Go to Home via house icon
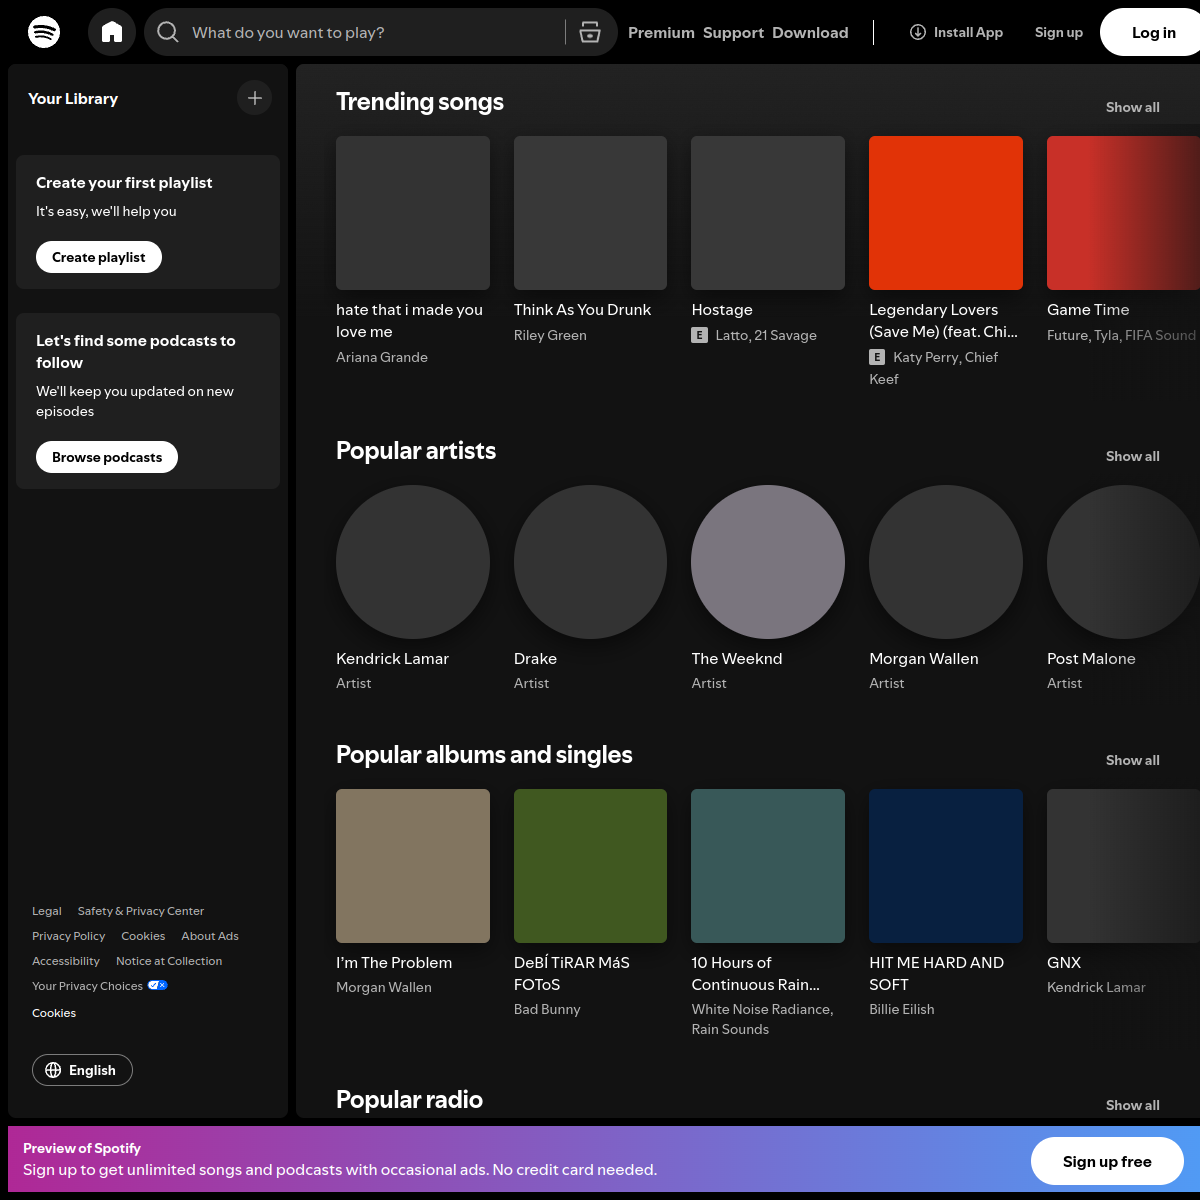 click(x=112, y=32)
